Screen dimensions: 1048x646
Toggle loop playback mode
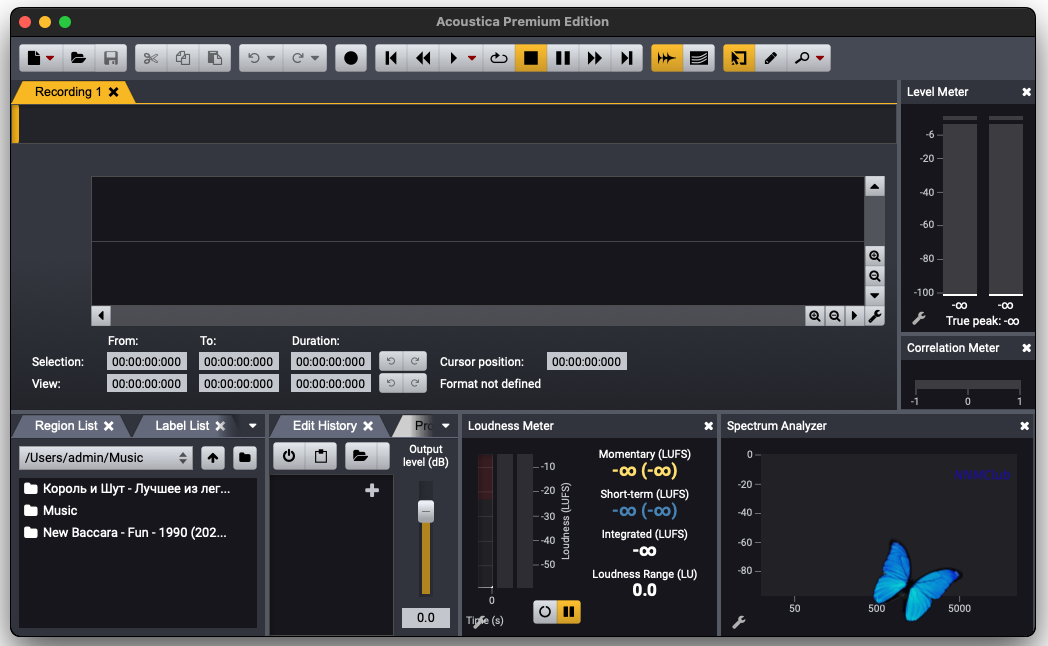click(499, 58)
